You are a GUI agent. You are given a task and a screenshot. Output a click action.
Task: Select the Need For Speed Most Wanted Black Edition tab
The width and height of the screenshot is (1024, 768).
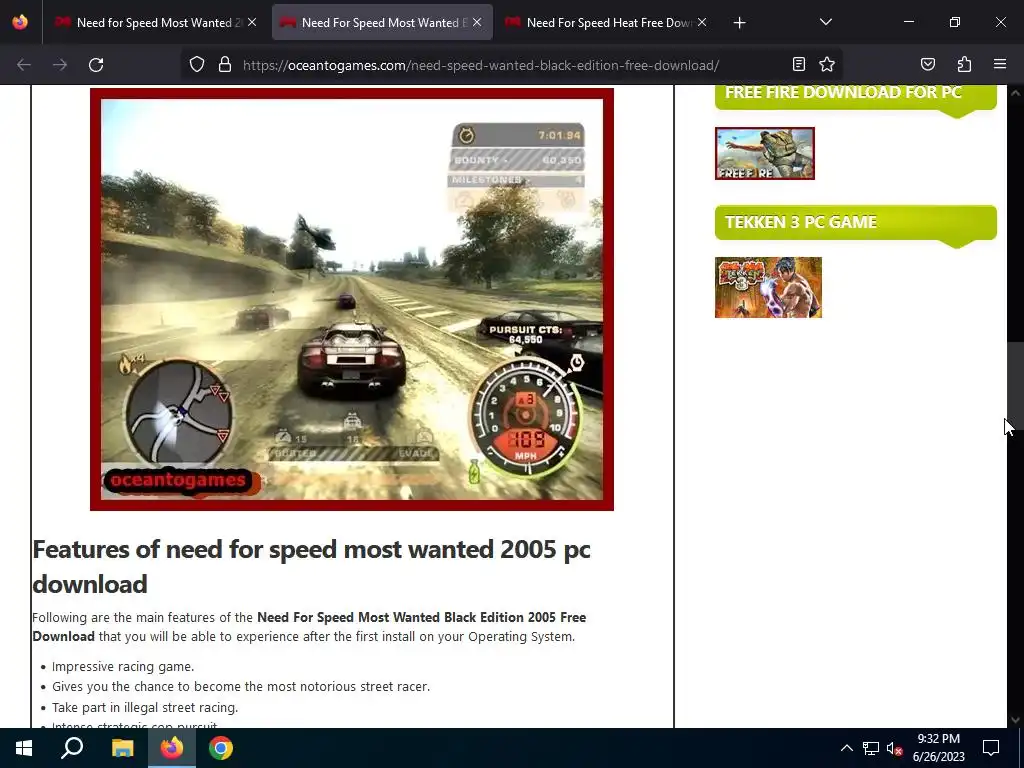381,22
